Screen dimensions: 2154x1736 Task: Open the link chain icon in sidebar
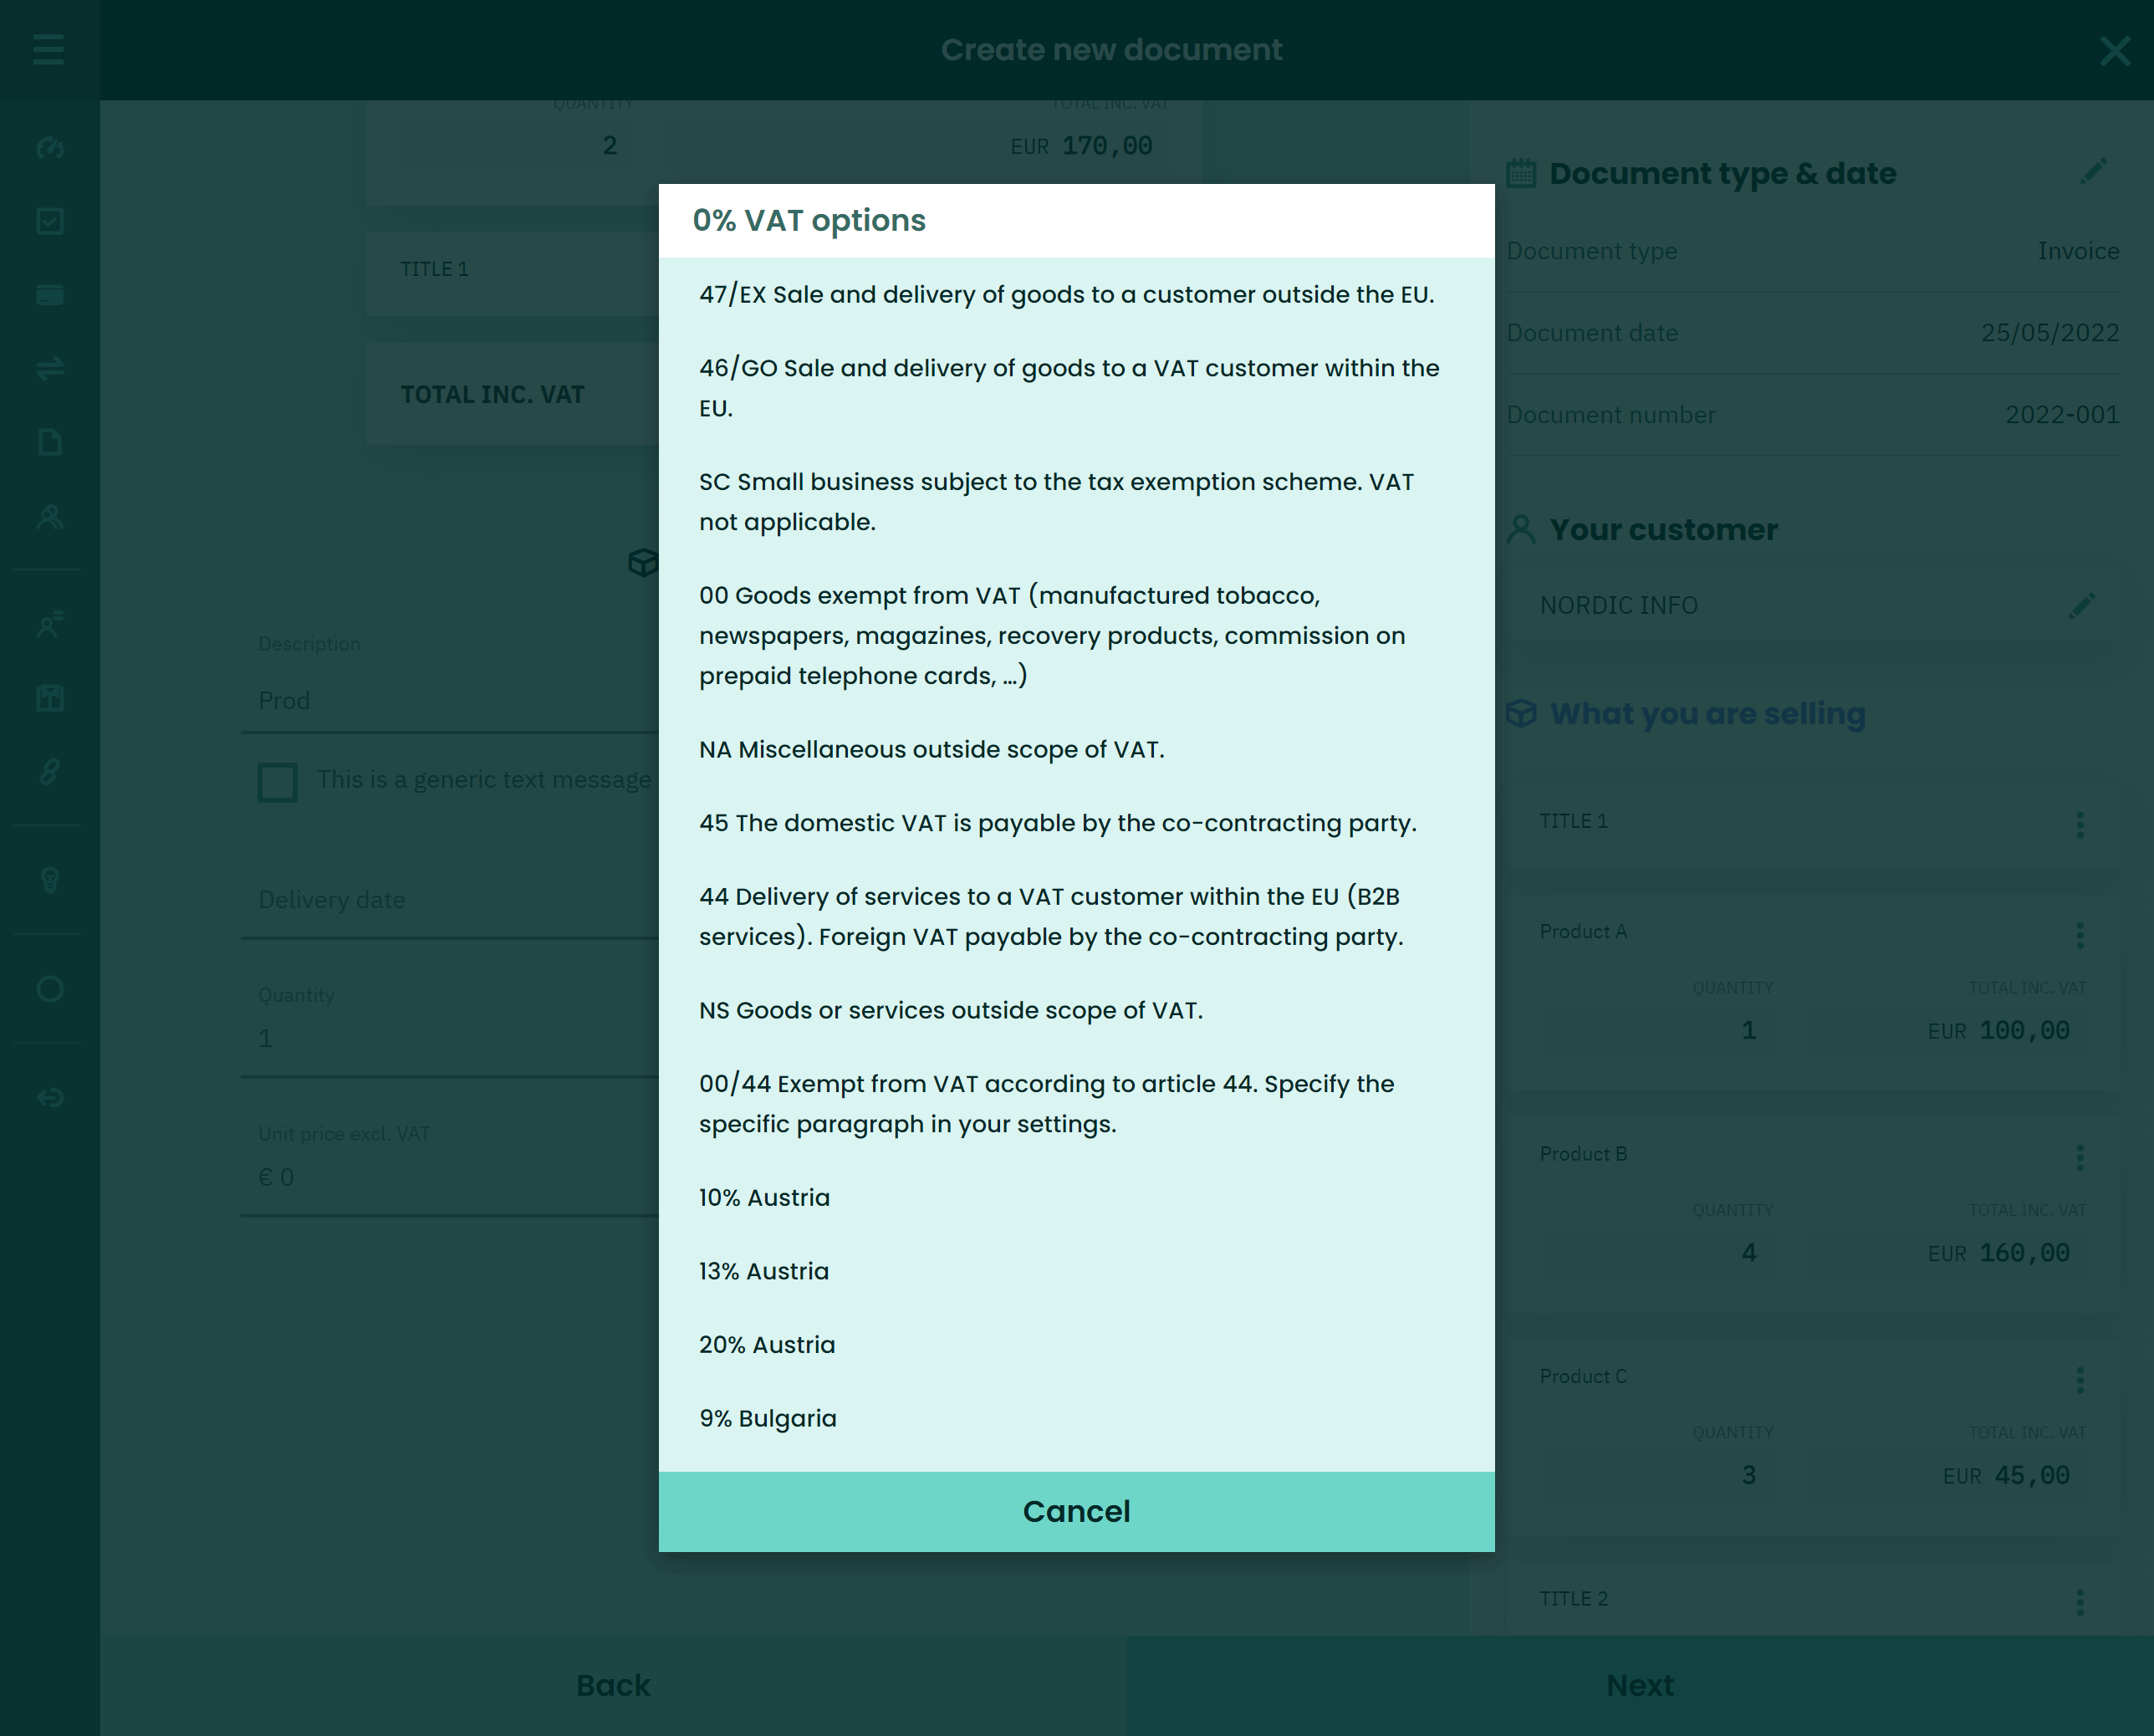point(50,771)
